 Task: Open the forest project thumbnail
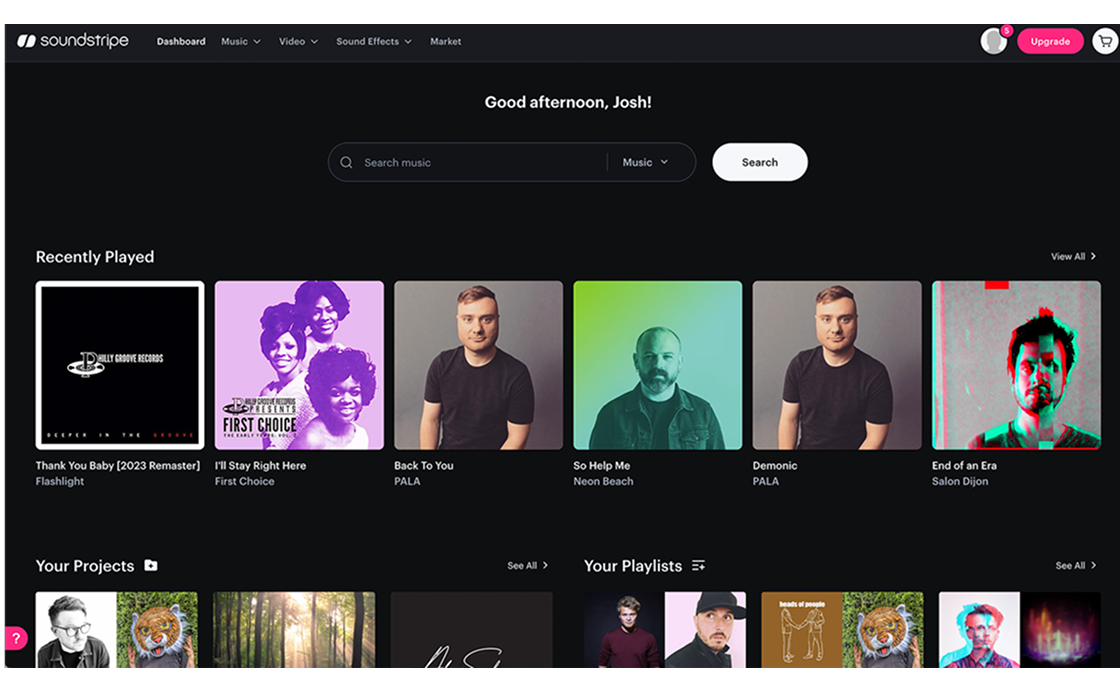[294, 630]
